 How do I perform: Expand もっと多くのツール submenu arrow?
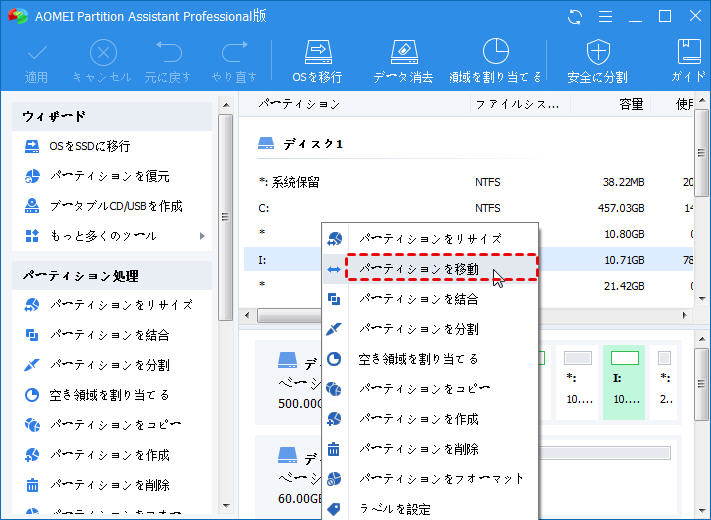coord(202,236)
